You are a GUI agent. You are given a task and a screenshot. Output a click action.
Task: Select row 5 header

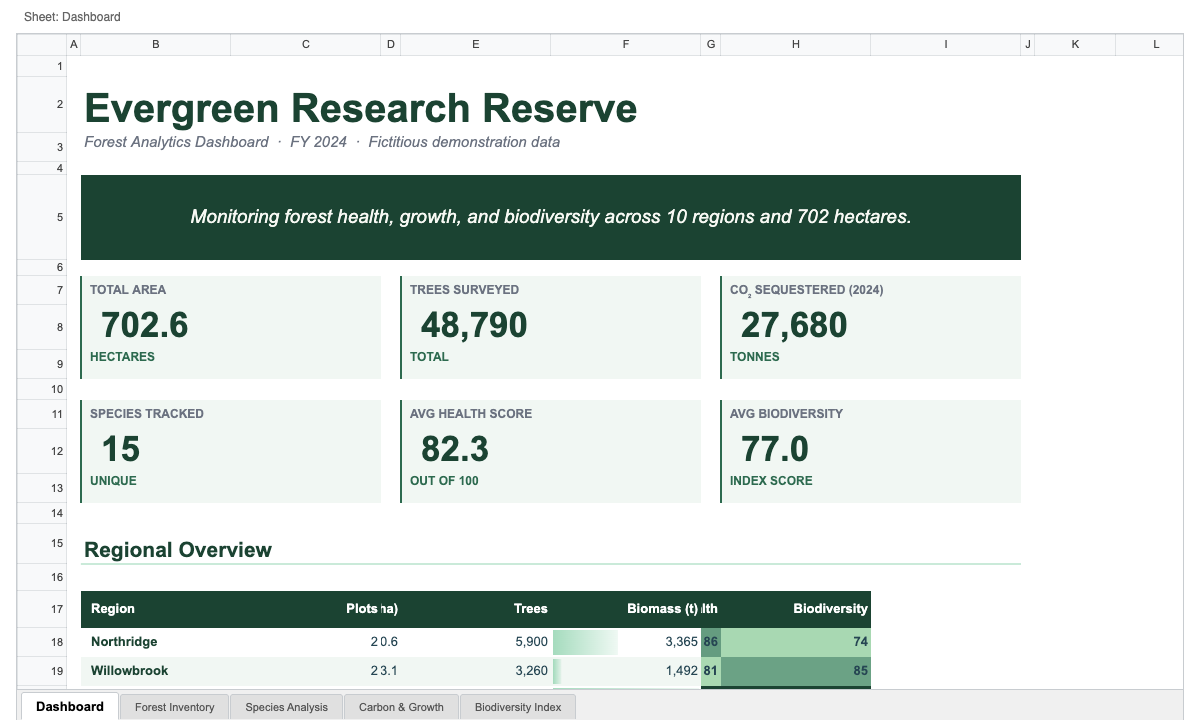click(x=60, y=218)
